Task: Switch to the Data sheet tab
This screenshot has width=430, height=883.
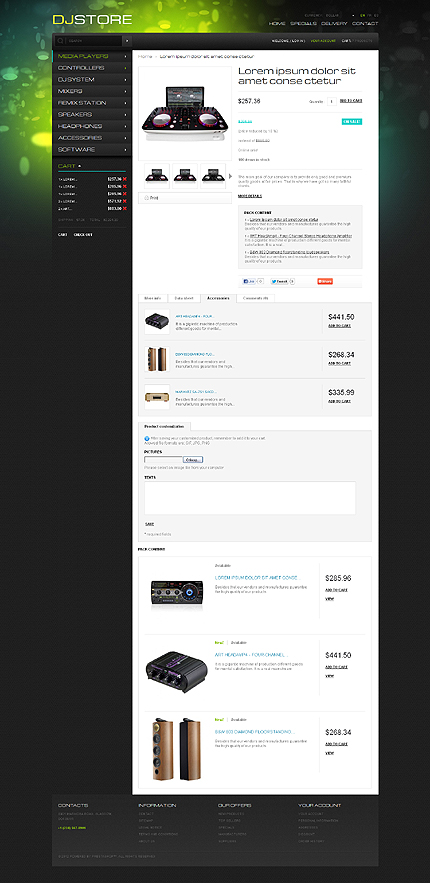Action: pyautogui.click(x=183, y=298)
